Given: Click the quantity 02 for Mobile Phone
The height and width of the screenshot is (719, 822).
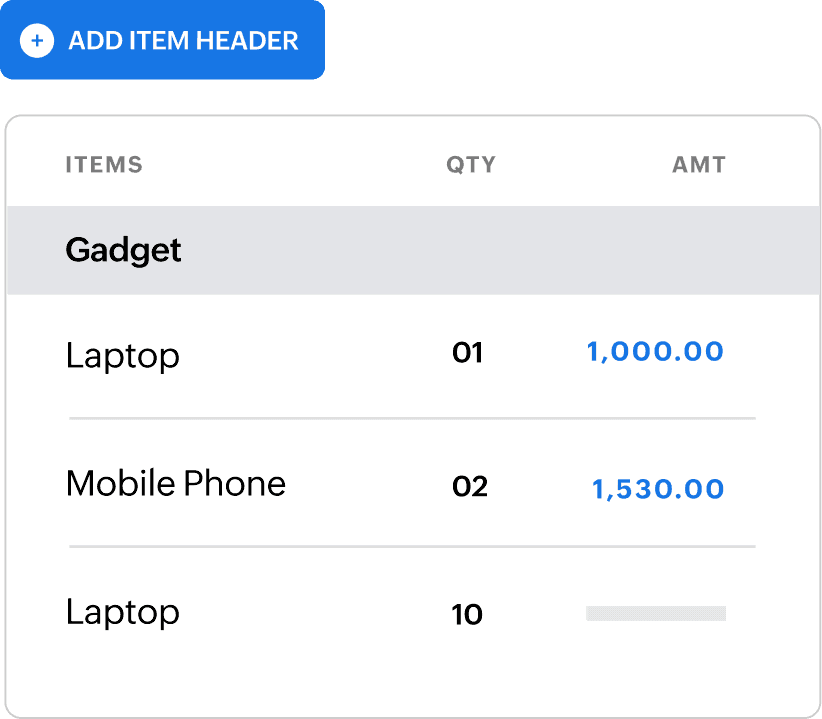Looking at the screenshot, I should (469, 487).
